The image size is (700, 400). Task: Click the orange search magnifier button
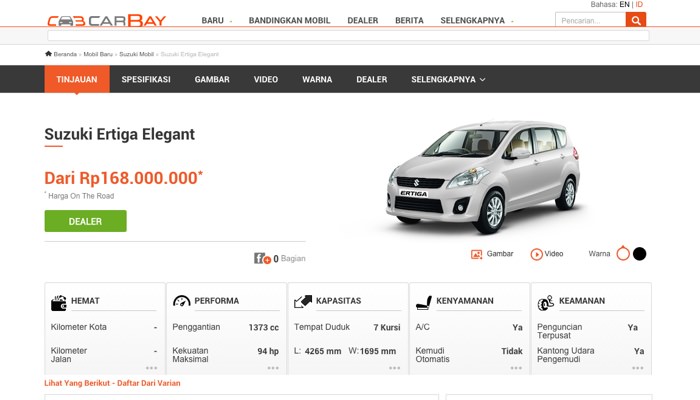[636, 20]
